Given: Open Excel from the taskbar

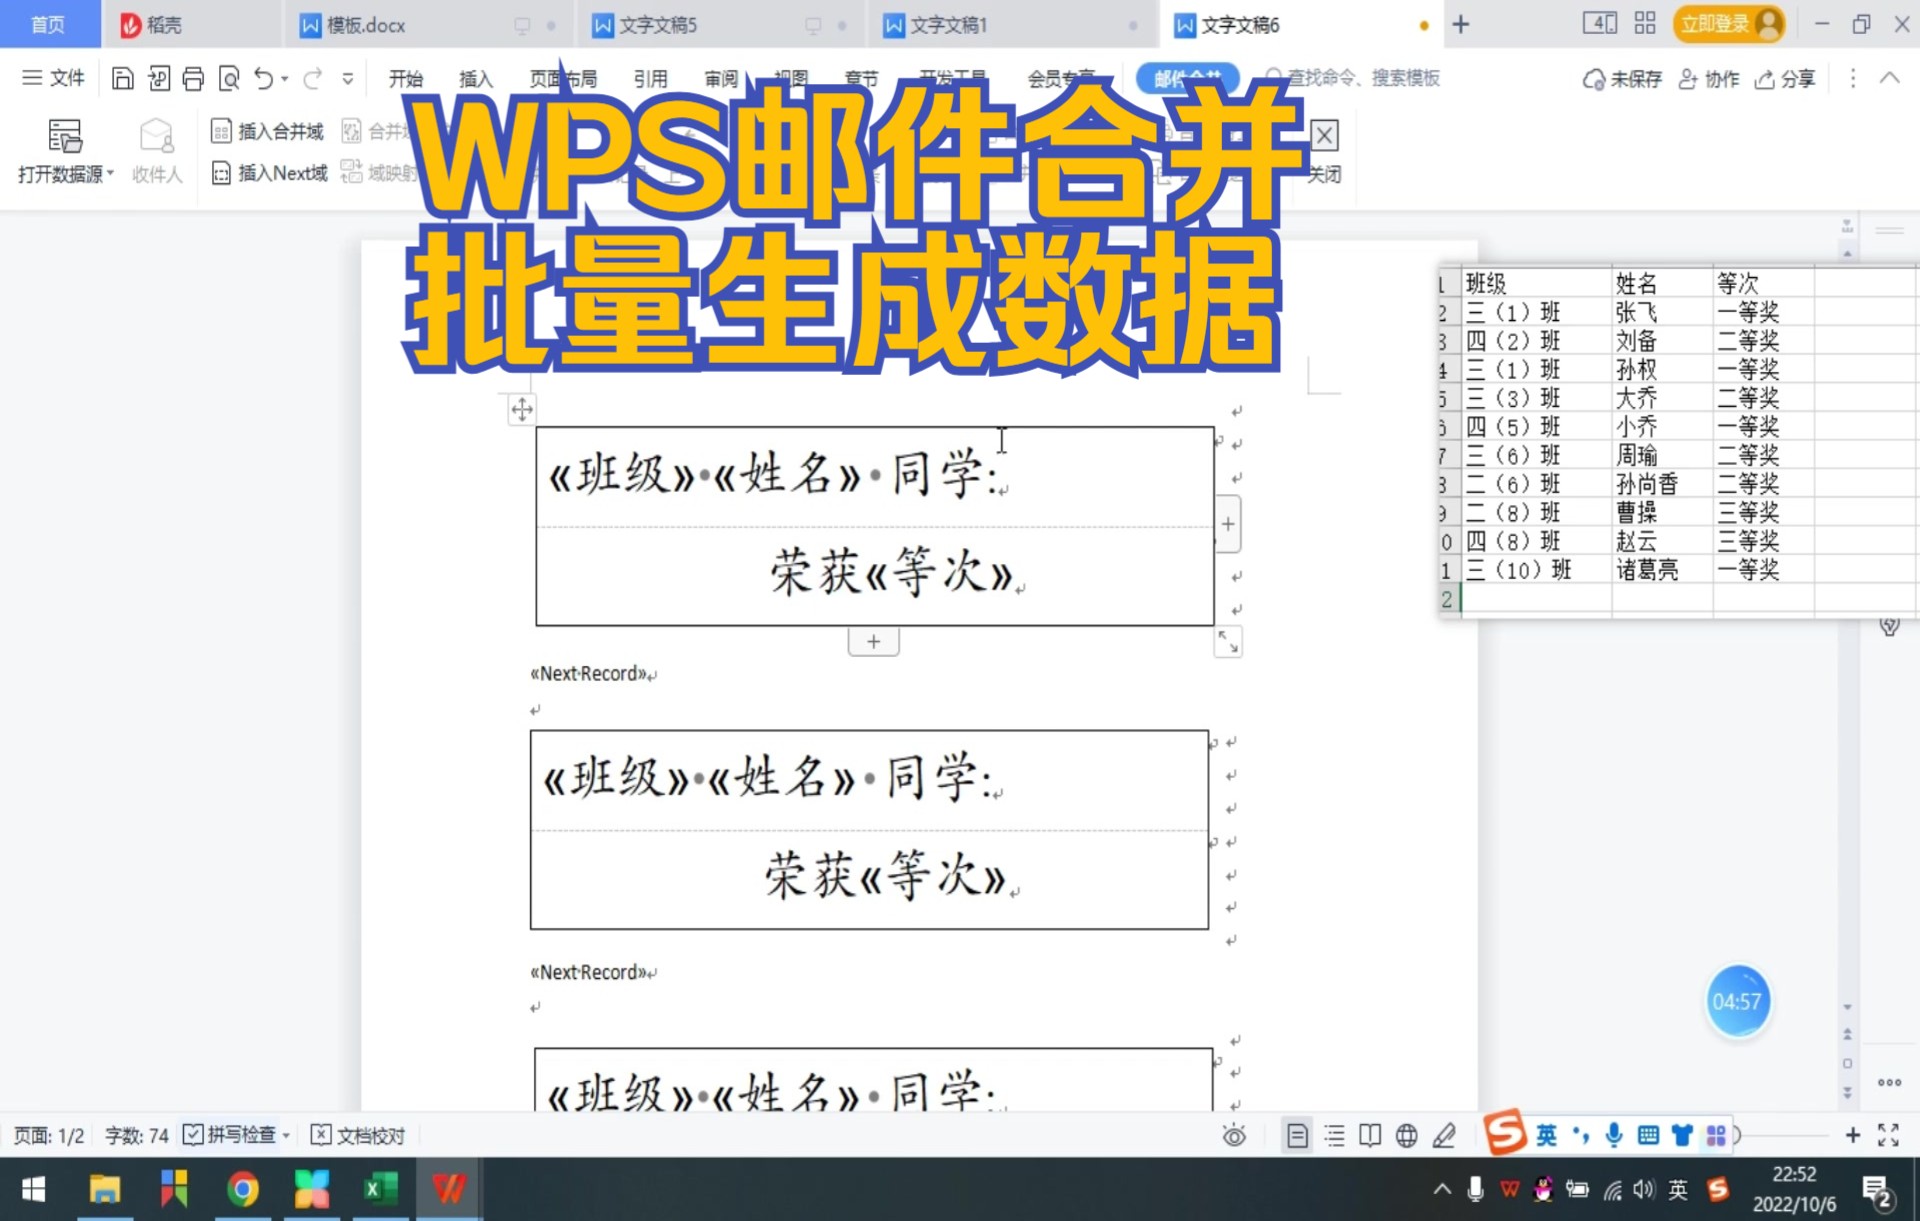Looking at the screenshot, I should [x=380, y=1189].
